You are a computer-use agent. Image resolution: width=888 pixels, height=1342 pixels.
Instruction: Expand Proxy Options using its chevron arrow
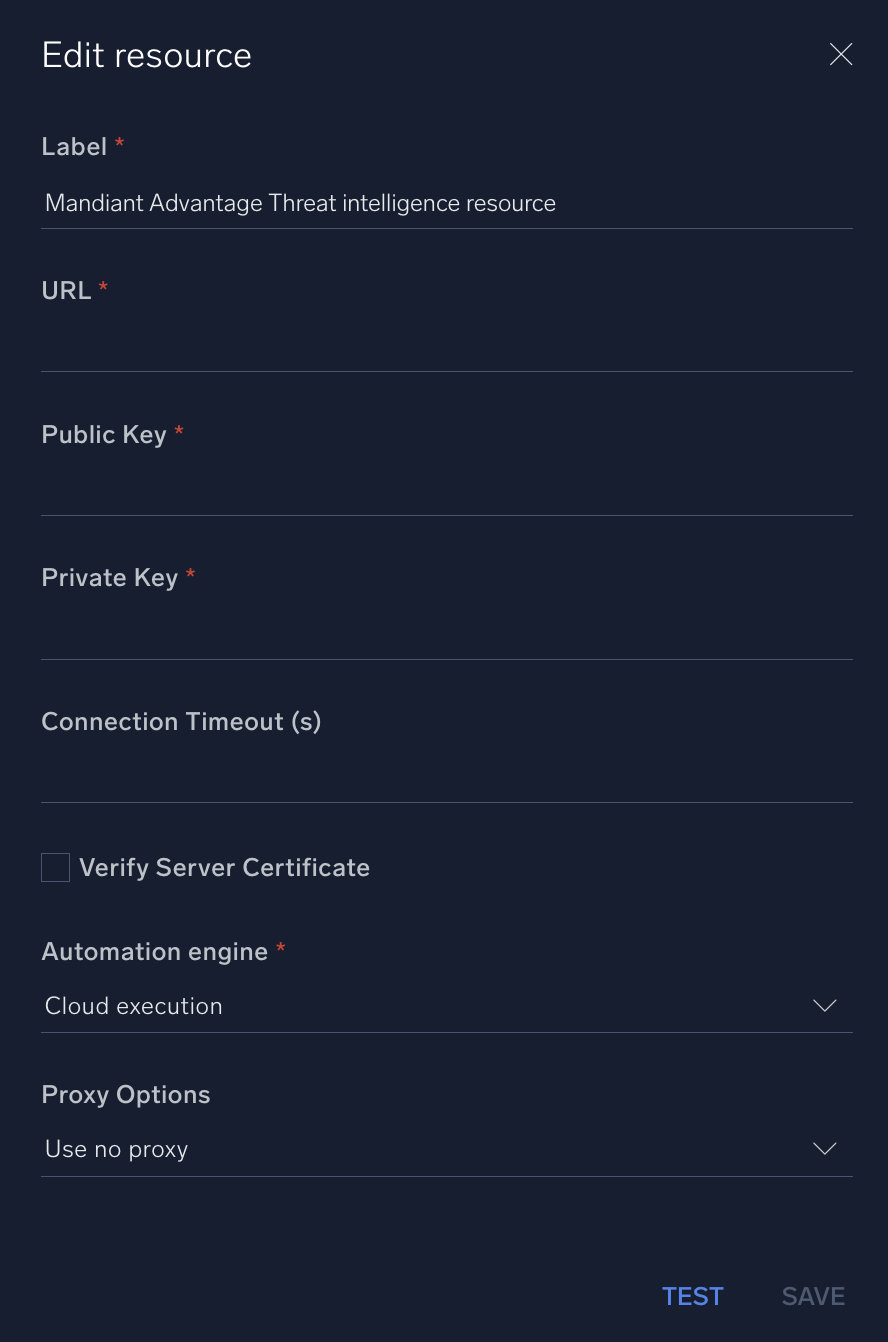(825, 1149)
